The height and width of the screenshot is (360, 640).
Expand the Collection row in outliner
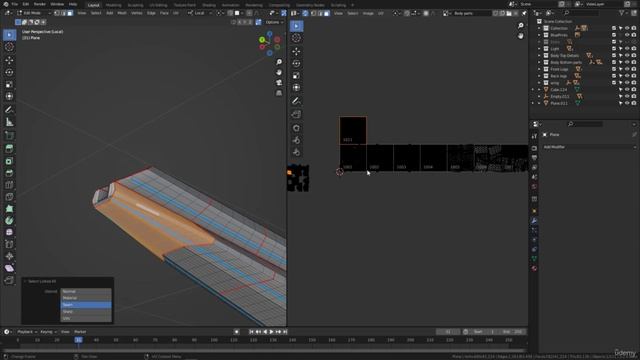(x=539, y=28)
